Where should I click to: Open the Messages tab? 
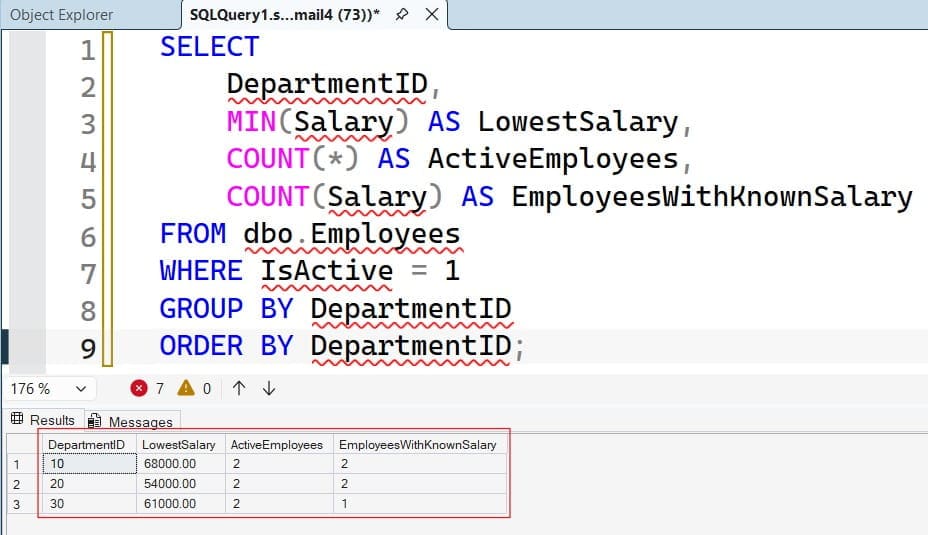(132, 421)
